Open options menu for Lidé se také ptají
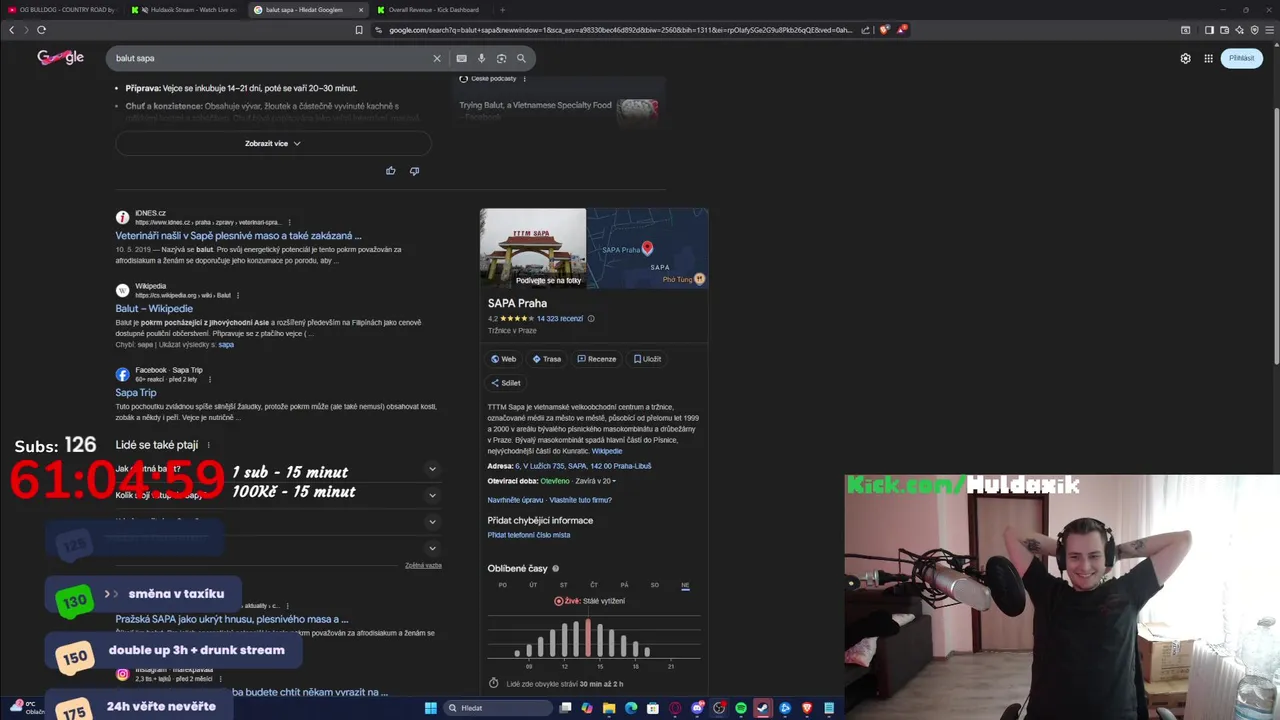 tap(208, 445)
